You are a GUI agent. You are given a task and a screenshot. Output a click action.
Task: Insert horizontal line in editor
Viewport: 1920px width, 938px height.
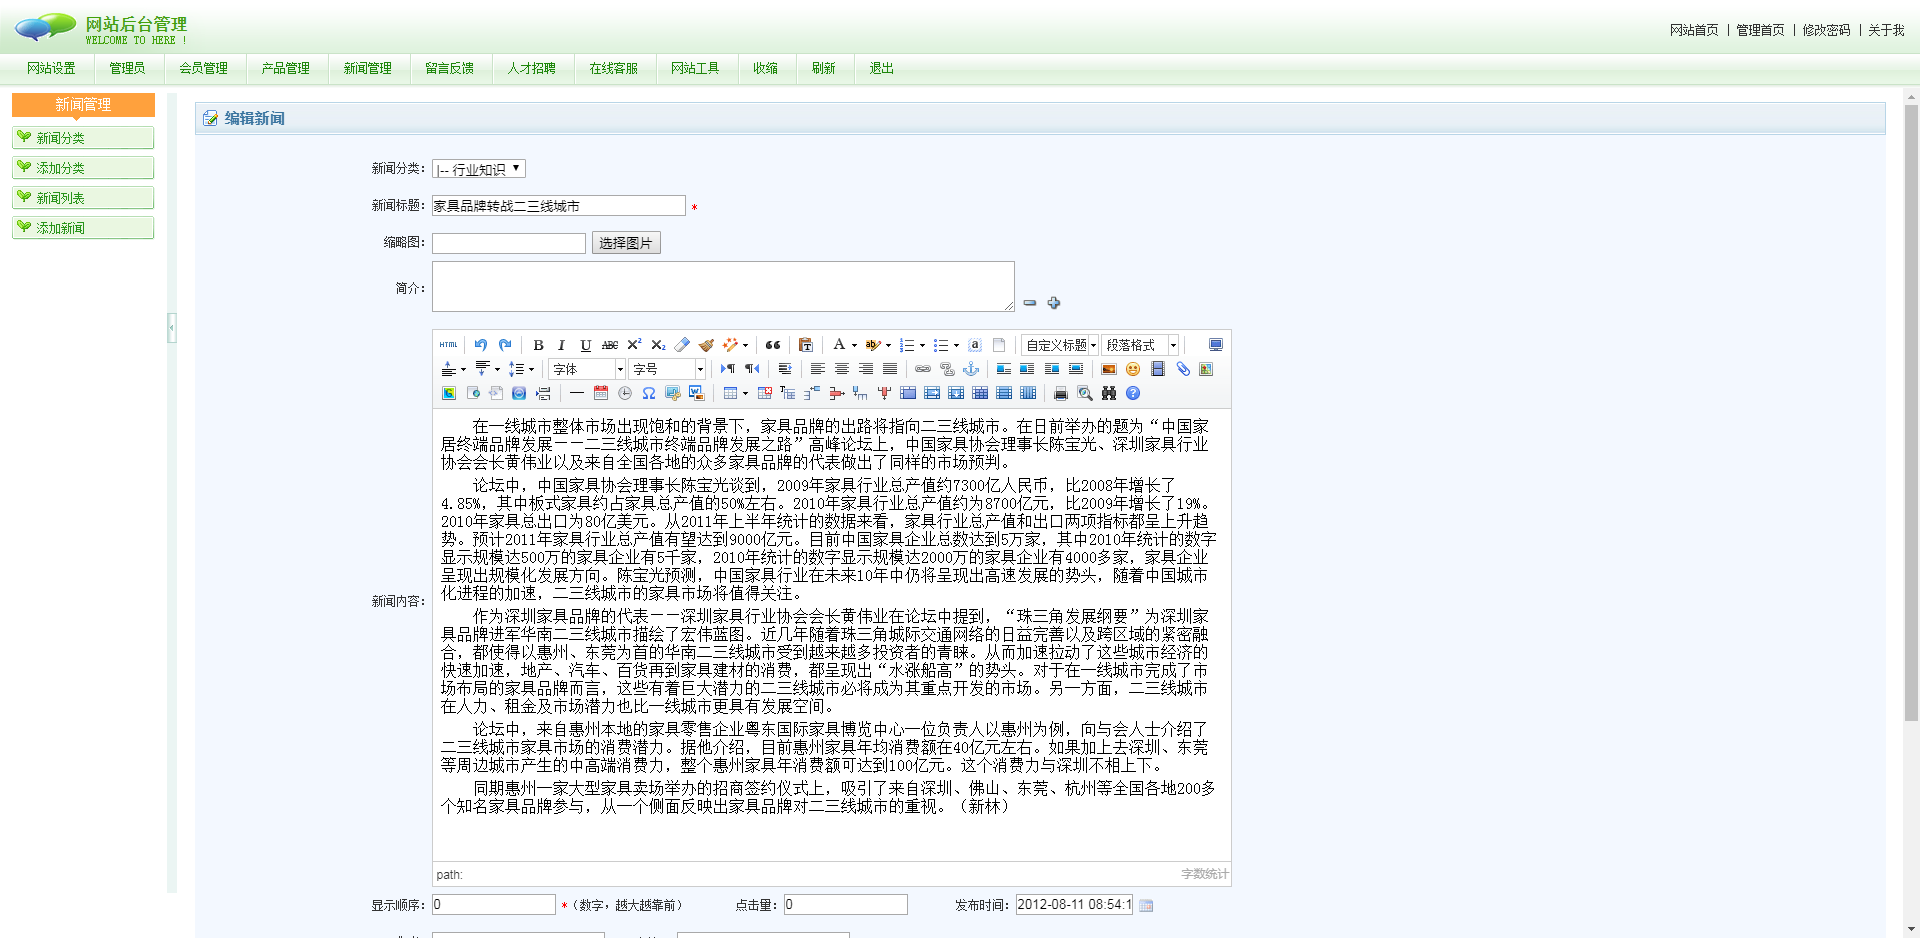tap(577, 393)
